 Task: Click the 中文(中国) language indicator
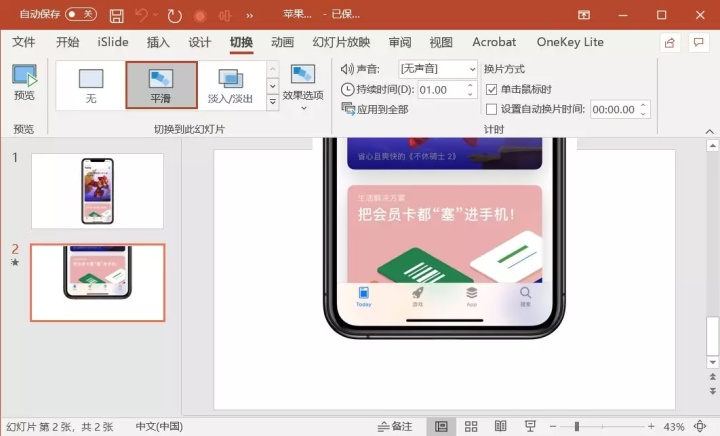[159, 427]
